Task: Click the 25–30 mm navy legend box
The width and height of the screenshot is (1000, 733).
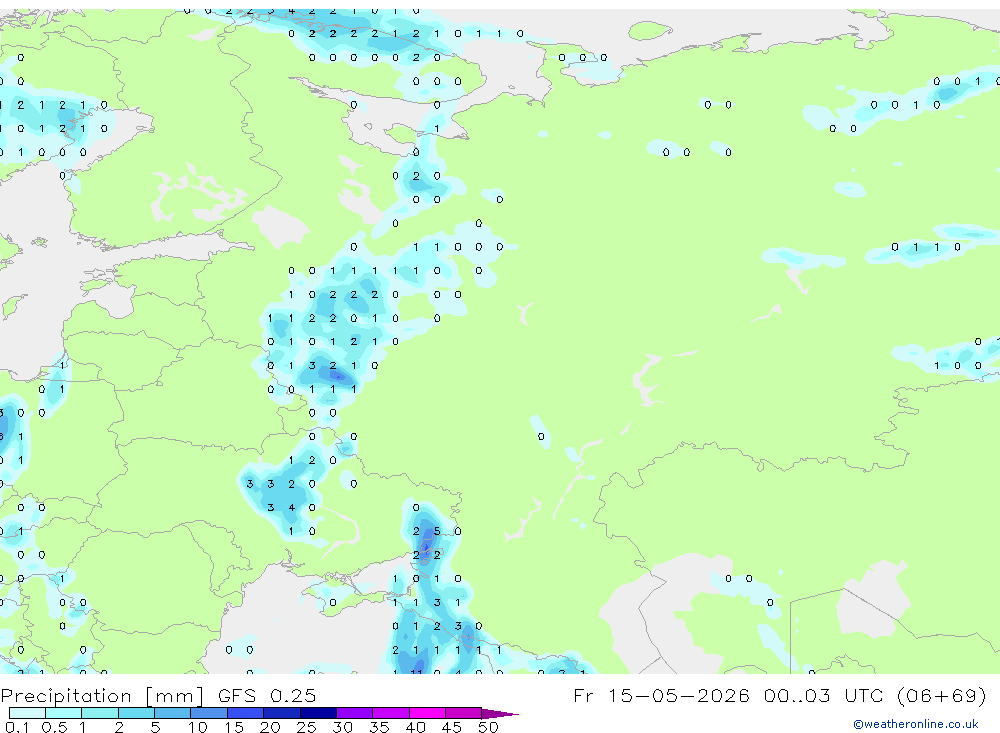Action: click(x=318, y=713)
